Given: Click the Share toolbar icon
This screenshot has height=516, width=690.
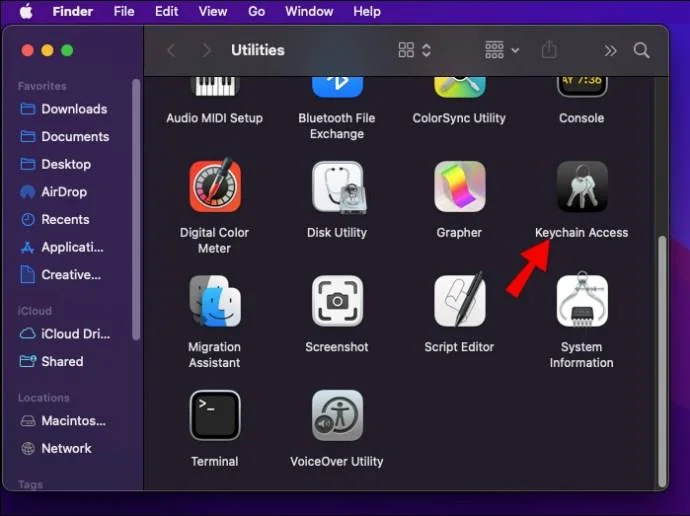Looking at the screenshot, I should tap(549, 50).
